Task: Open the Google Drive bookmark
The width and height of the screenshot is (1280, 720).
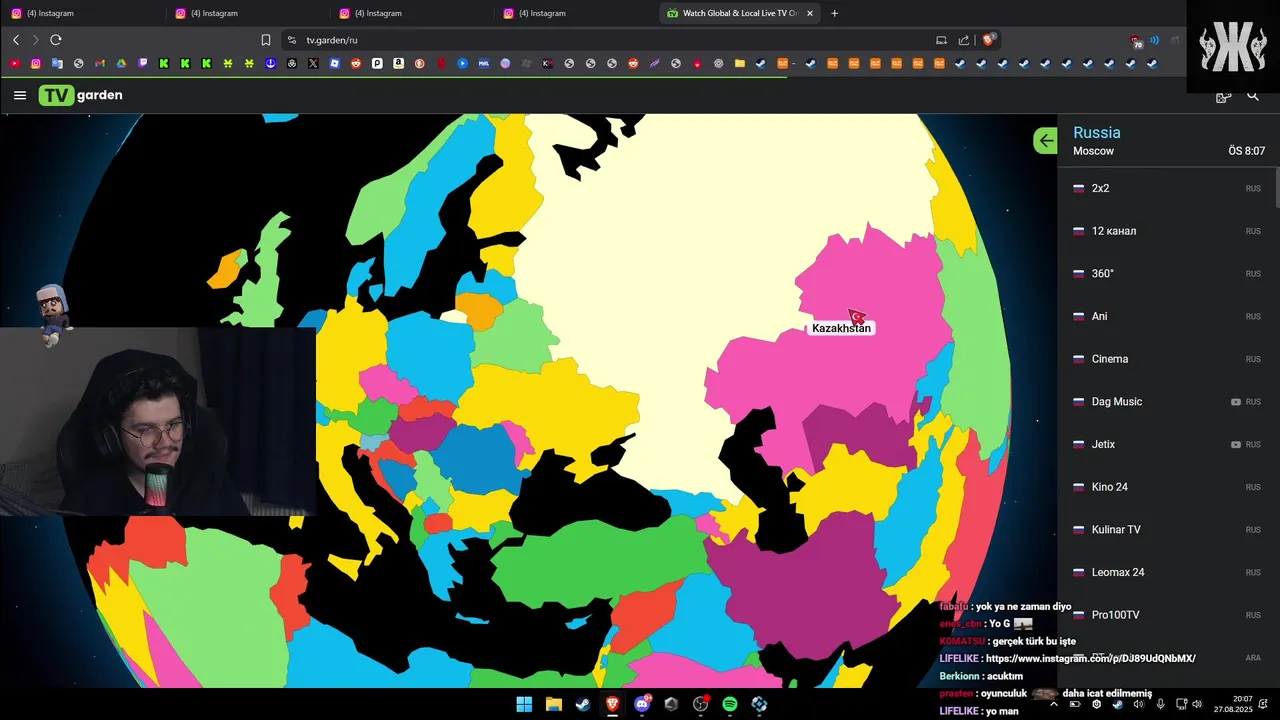Action: point(121,63)
